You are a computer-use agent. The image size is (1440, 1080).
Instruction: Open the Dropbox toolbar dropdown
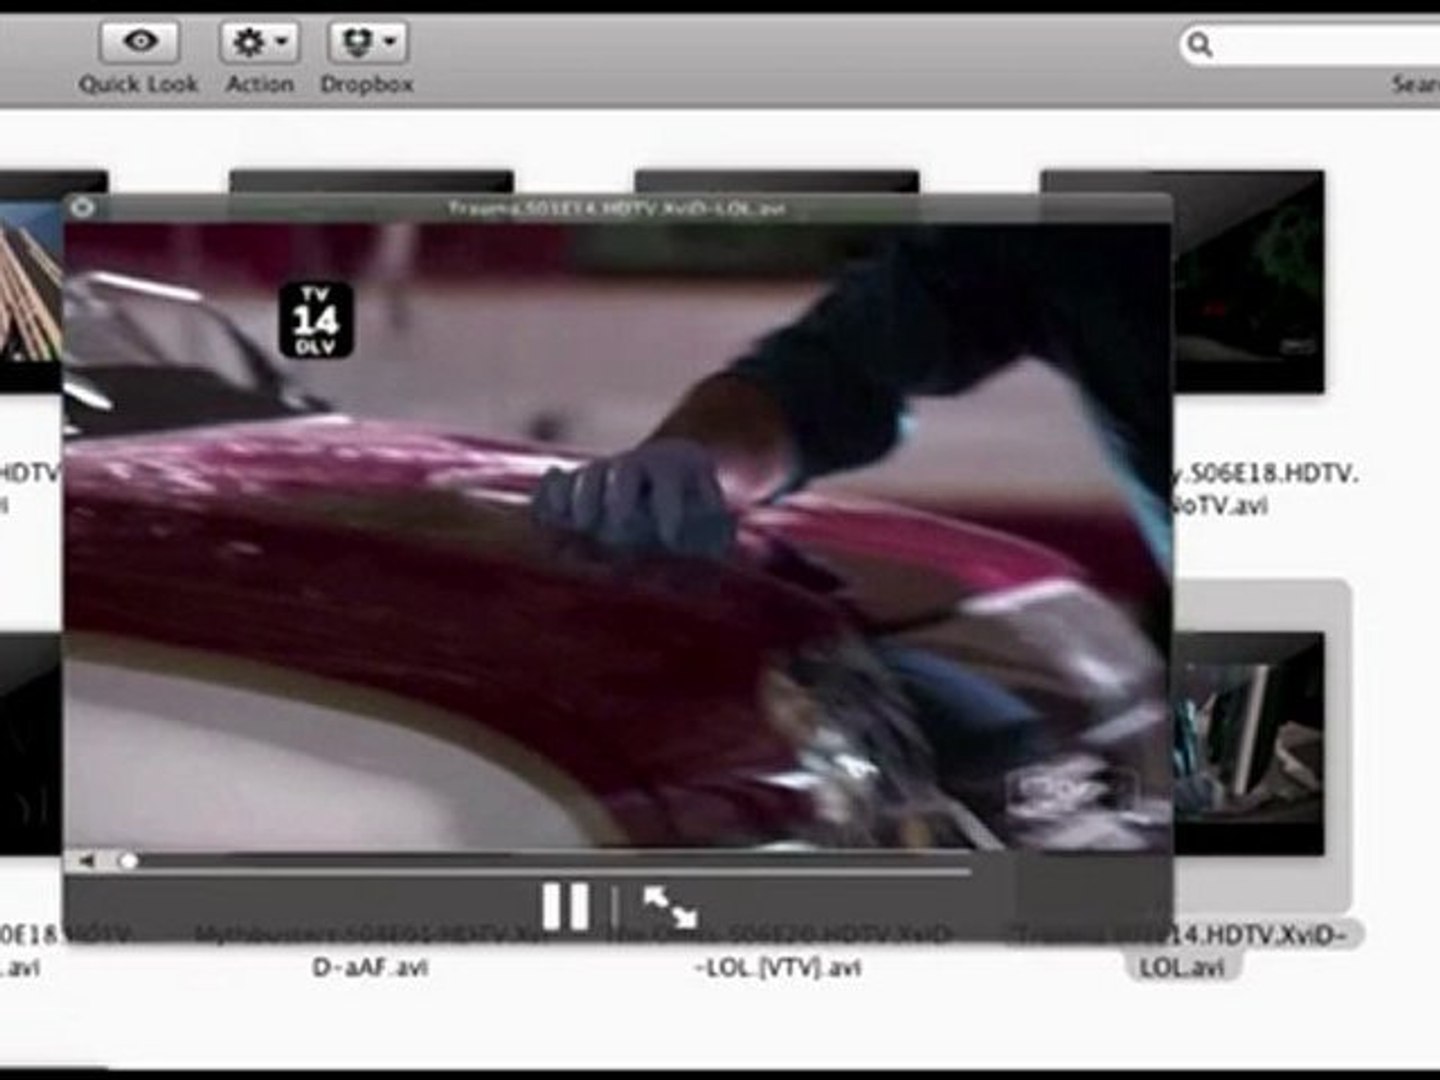click(367, 42)
